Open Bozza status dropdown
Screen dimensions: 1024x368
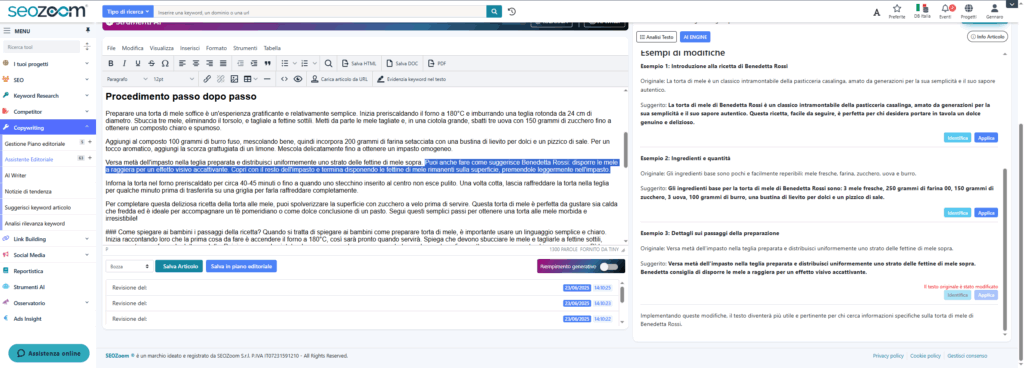[x=129, y=266]
